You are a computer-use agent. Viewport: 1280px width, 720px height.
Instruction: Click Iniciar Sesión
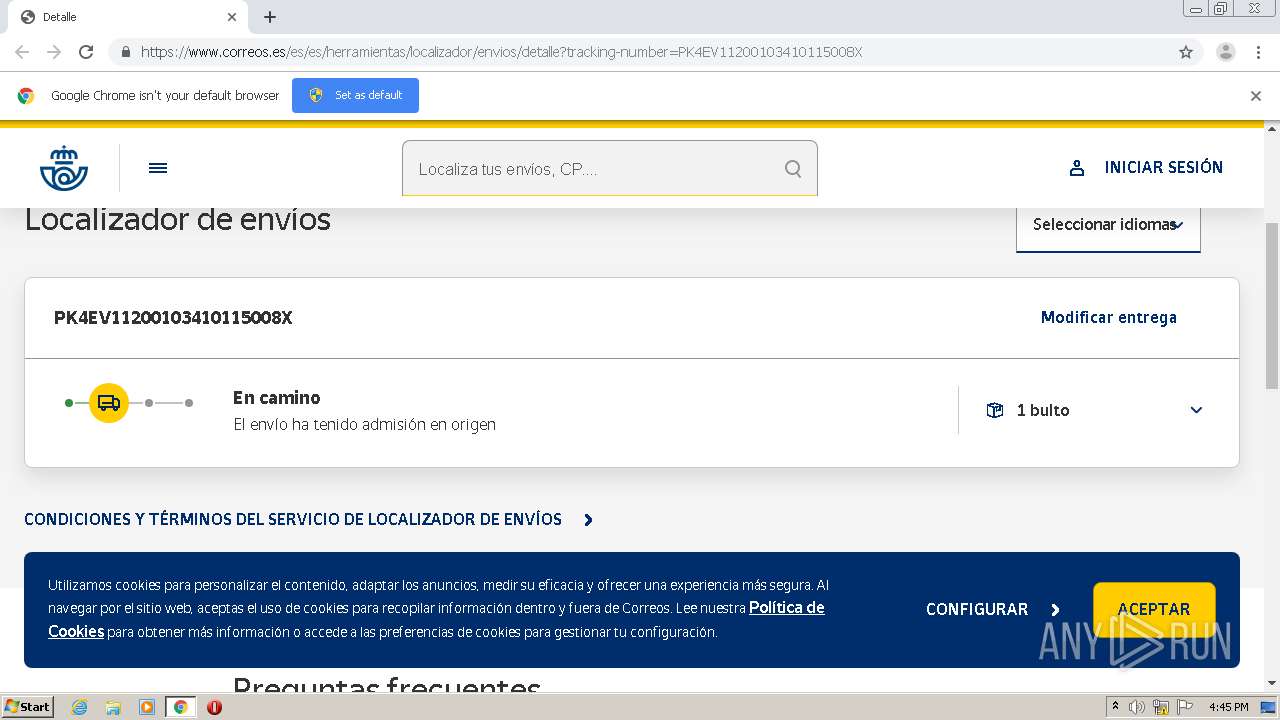tap(1164, 167)
